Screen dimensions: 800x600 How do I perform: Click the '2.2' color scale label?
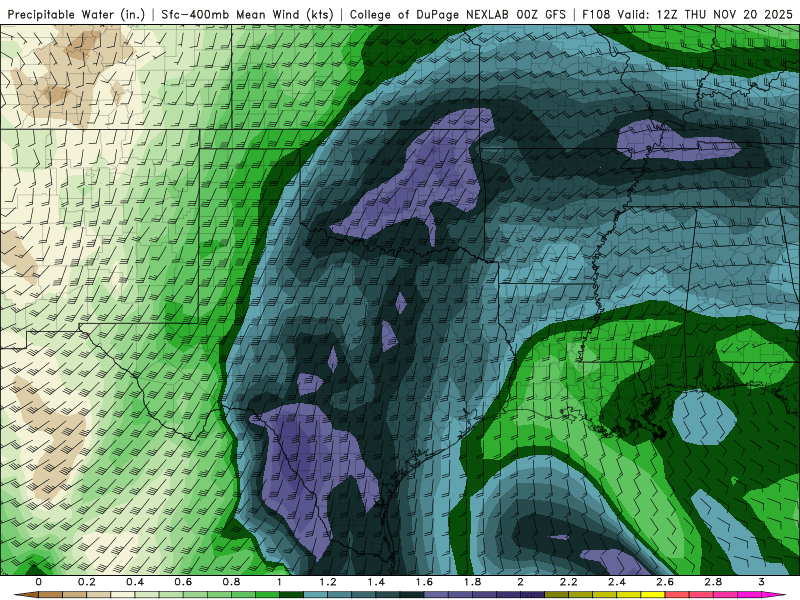click(x=568, y=582)
